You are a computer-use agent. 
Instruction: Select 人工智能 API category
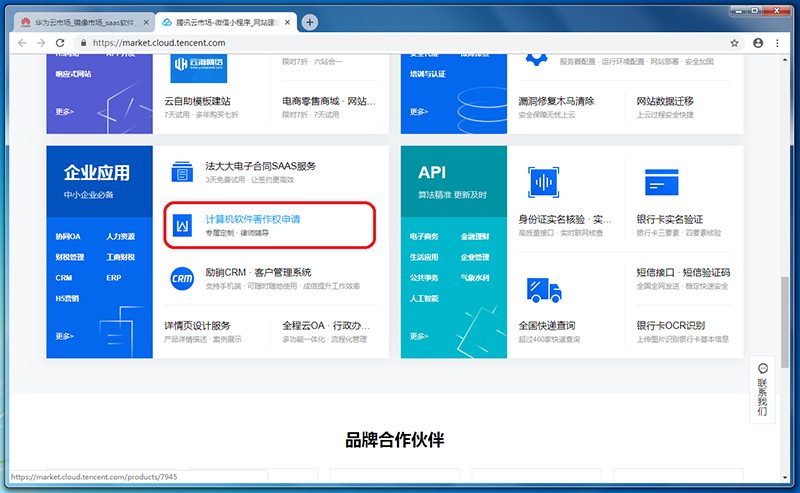(x=424, y=298)
